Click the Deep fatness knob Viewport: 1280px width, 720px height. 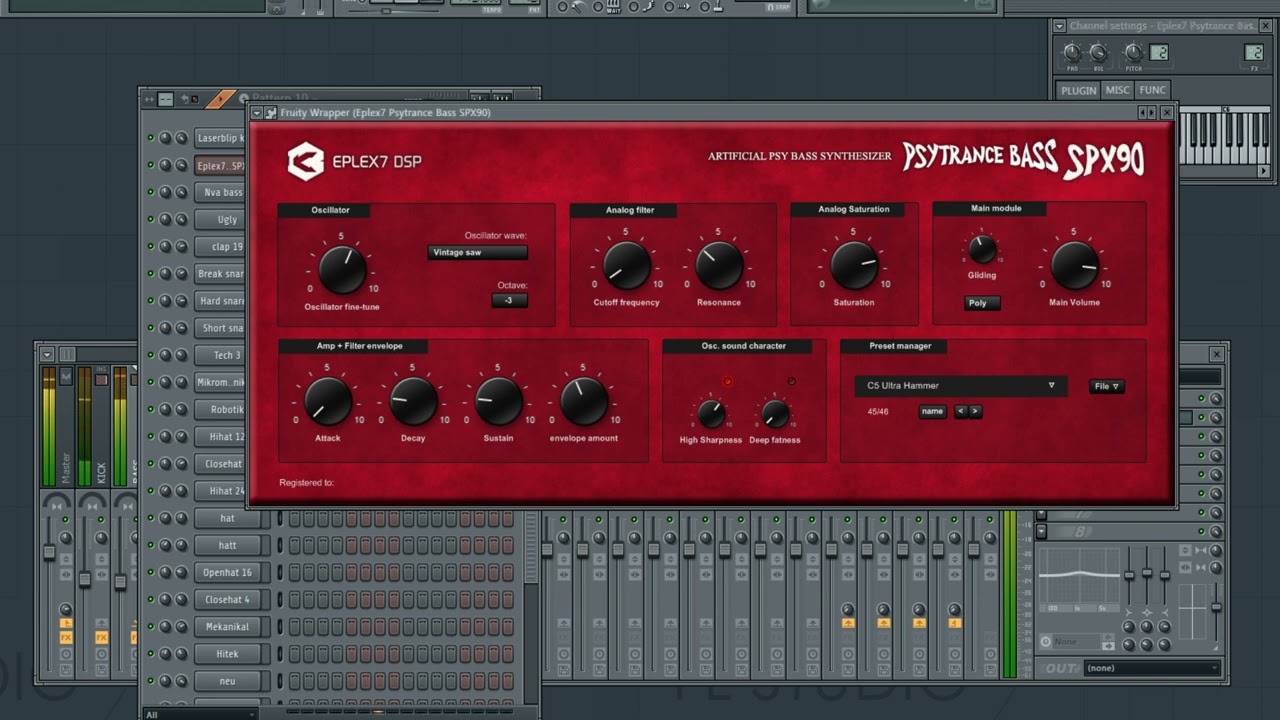(x=775, y=413)
